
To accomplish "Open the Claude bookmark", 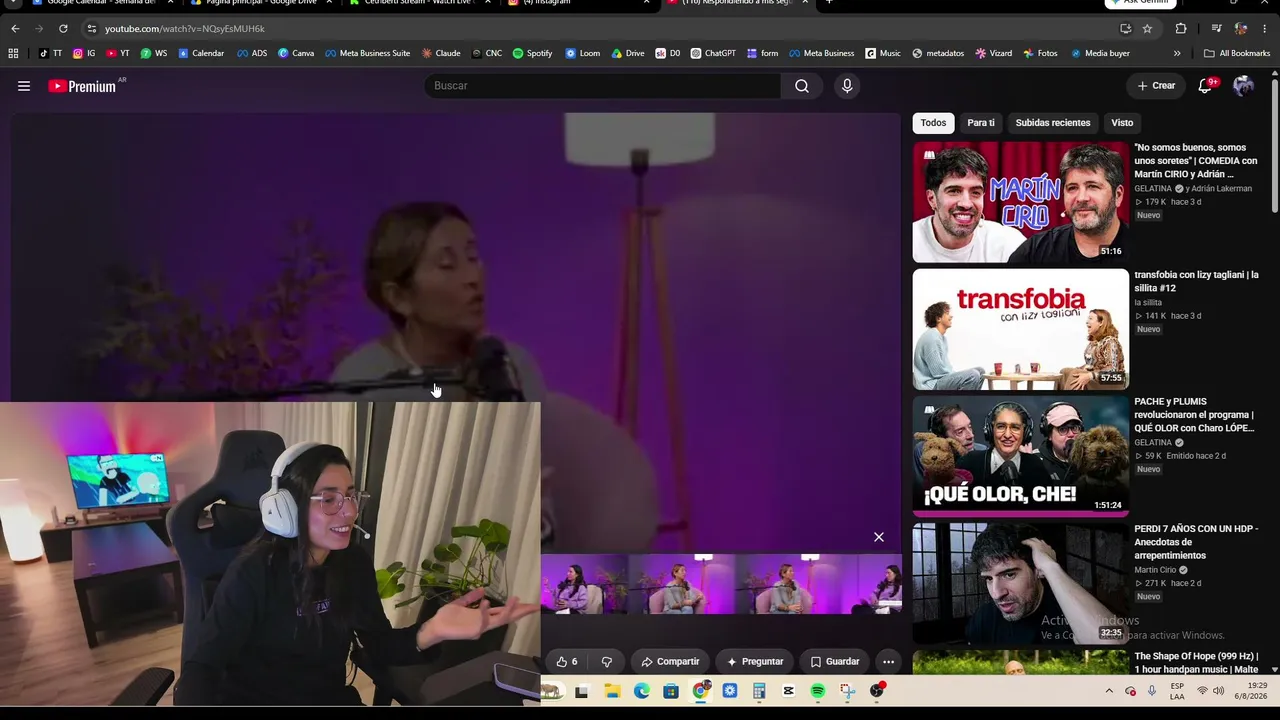I will 441,53.
